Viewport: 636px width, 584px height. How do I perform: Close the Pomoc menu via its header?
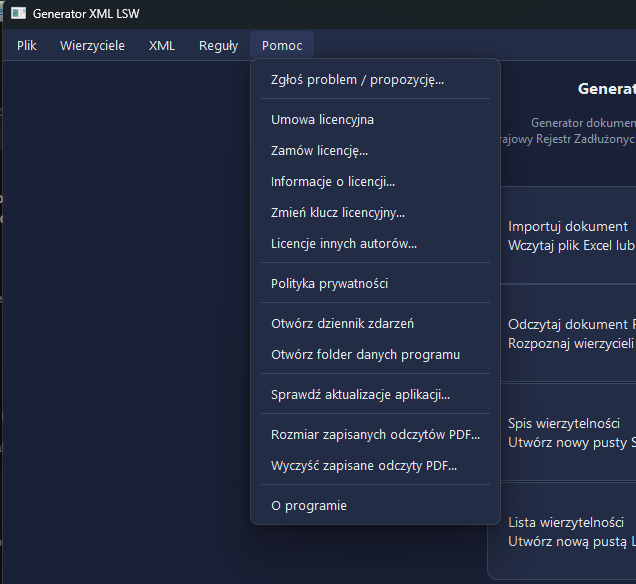282,45
